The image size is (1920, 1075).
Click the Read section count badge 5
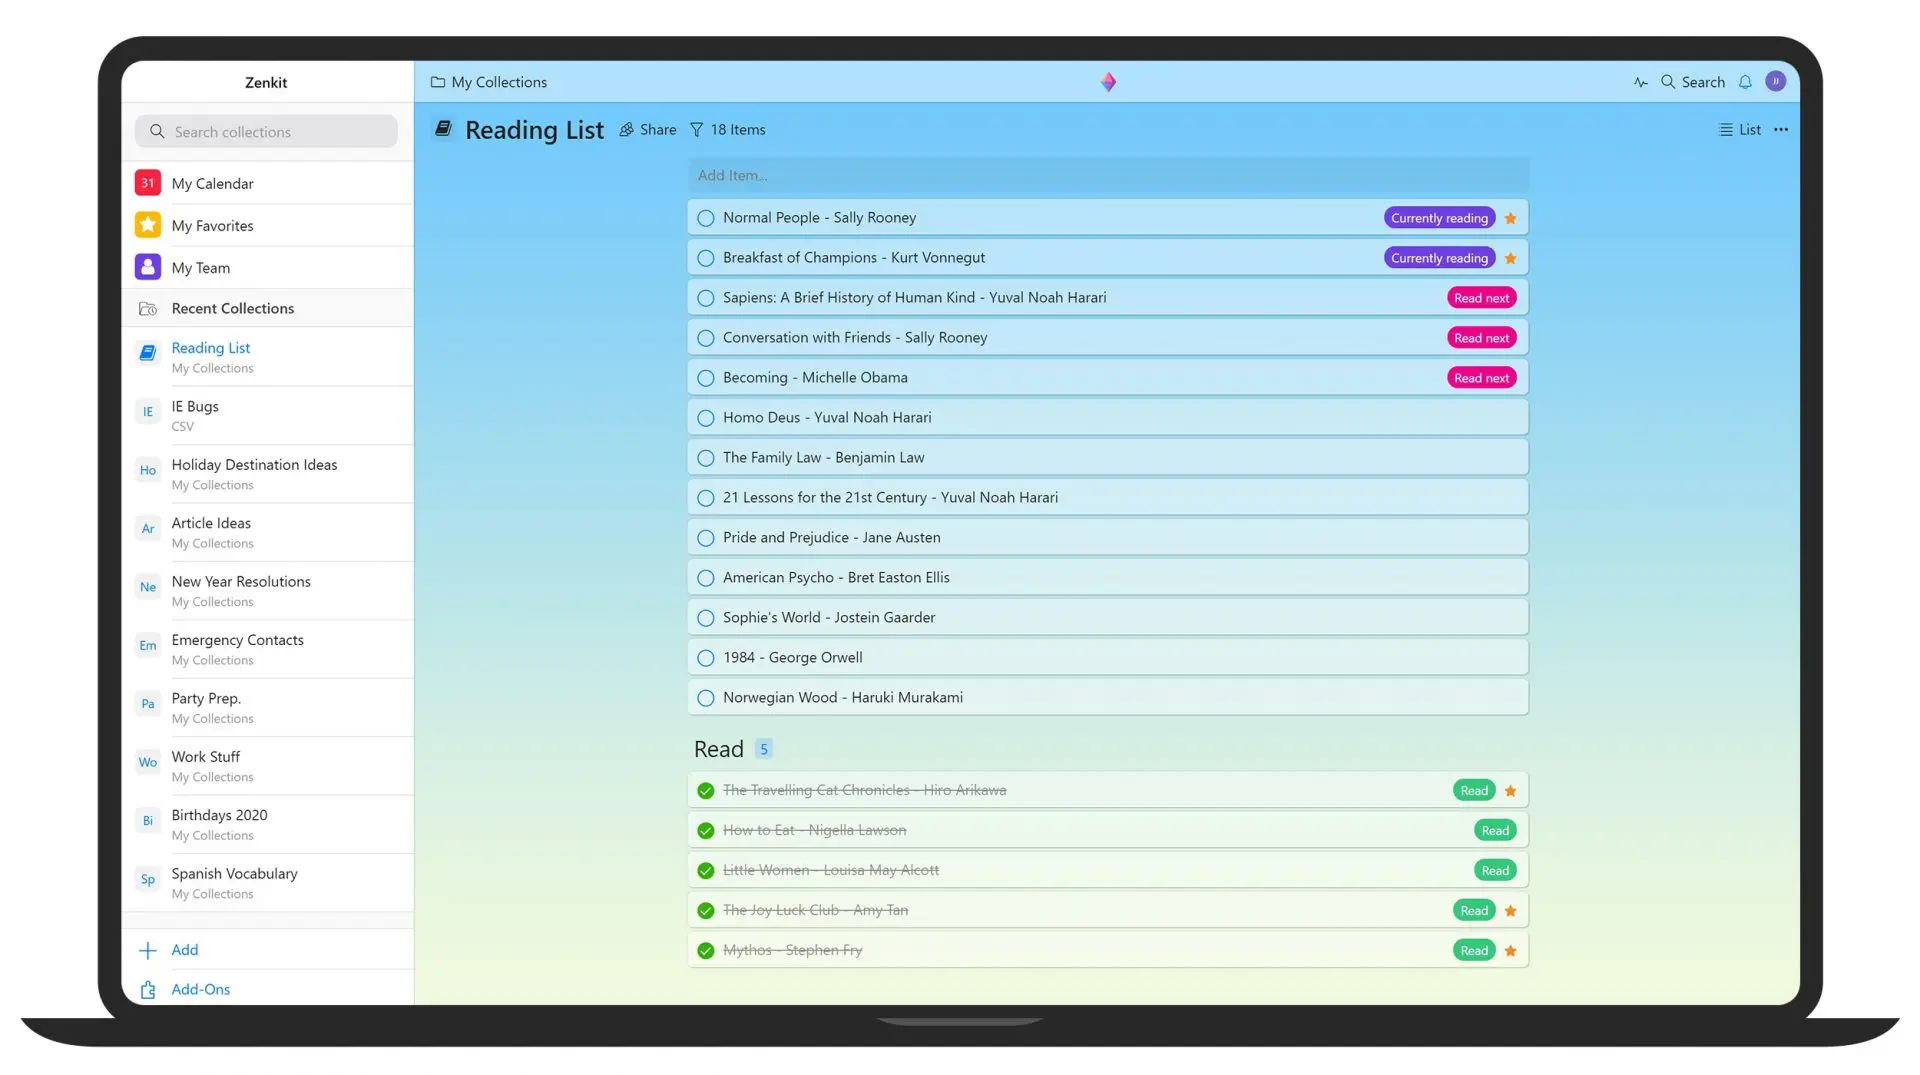click(x=763, y=749)
